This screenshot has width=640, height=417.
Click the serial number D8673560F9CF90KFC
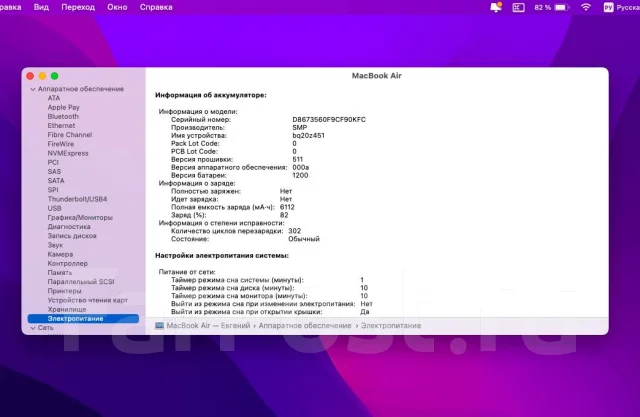pyautogui.click(x=329, y=120)
